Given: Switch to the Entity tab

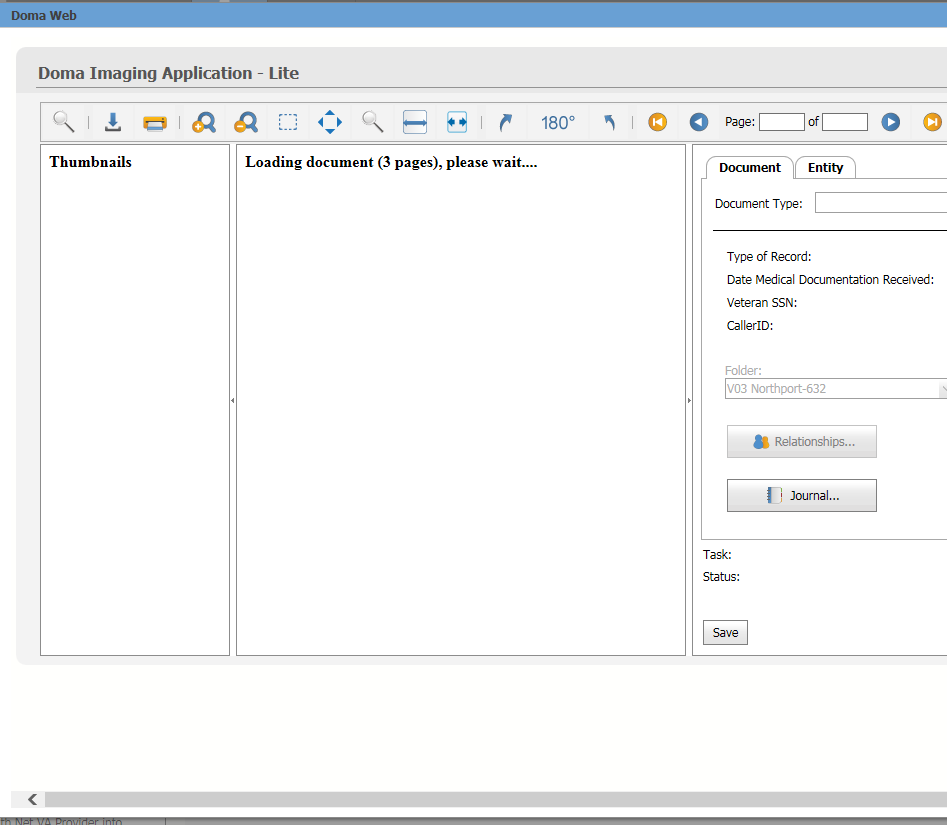Looking at the screenshot, I should (825, 167).
